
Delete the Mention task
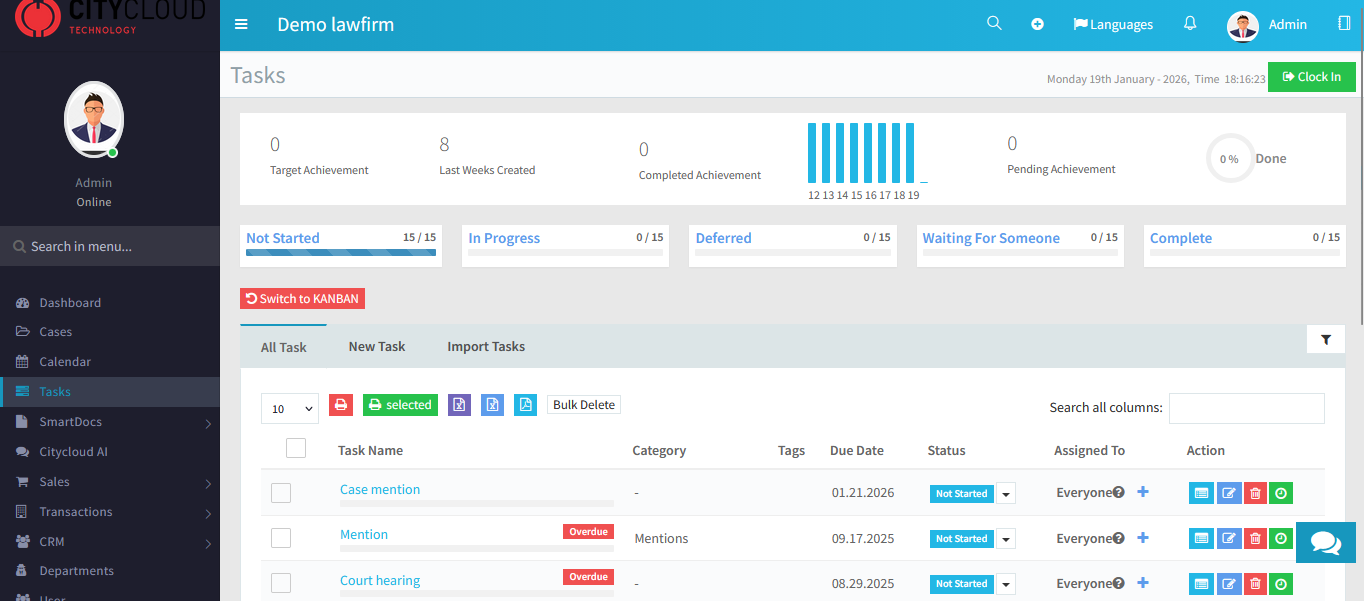click(1255, 538)
